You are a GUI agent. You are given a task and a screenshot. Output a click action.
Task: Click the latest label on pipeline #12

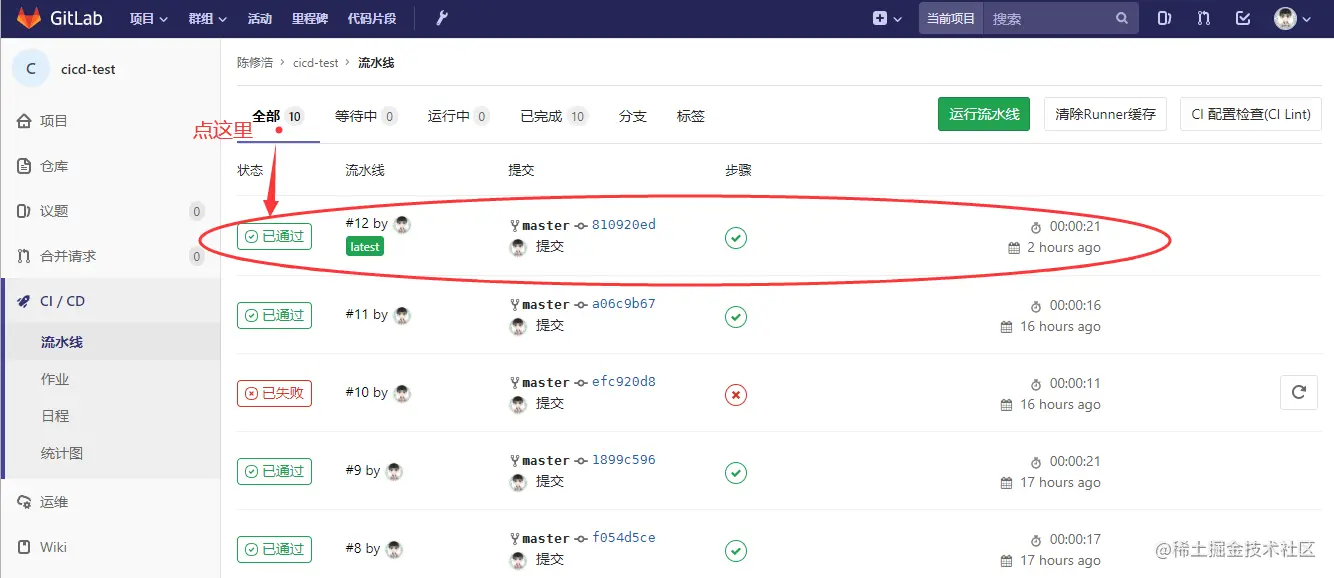[365, 246]
